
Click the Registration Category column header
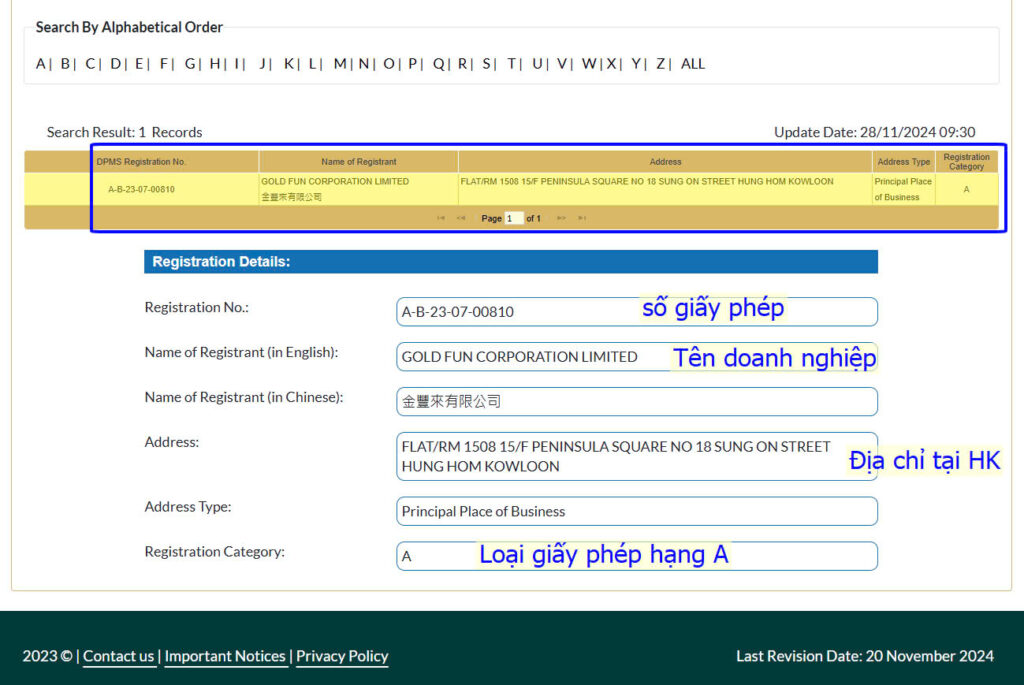[x=966, y=162]
